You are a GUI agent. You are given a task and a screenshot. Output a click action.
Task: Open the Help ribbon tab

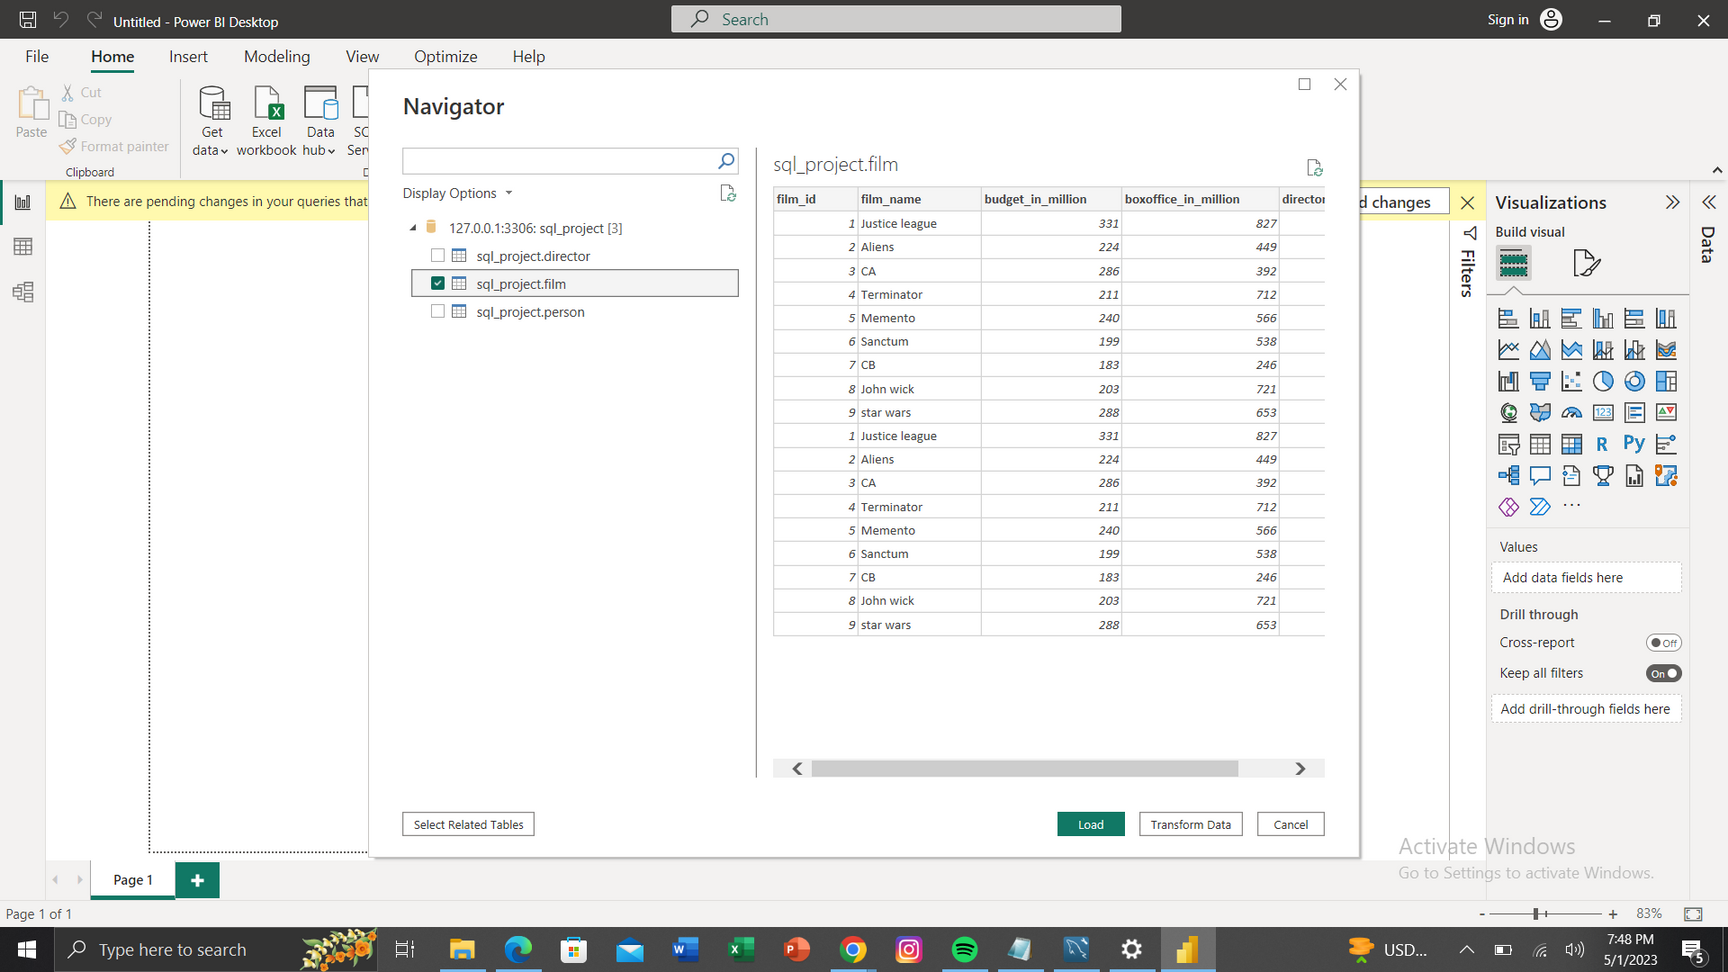click(528, 56)
